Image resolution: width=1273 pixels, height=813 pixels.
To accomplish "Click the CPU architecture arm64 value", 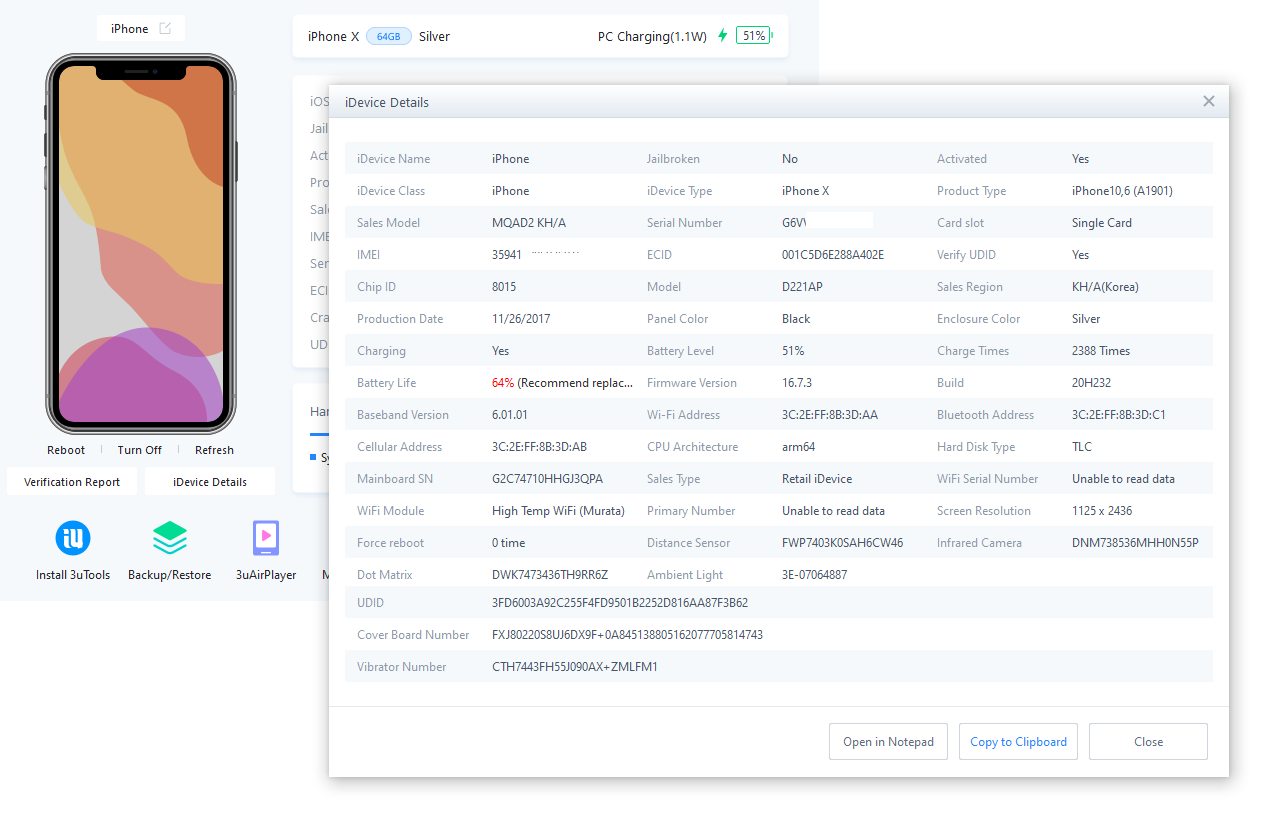I will (798, 447).
